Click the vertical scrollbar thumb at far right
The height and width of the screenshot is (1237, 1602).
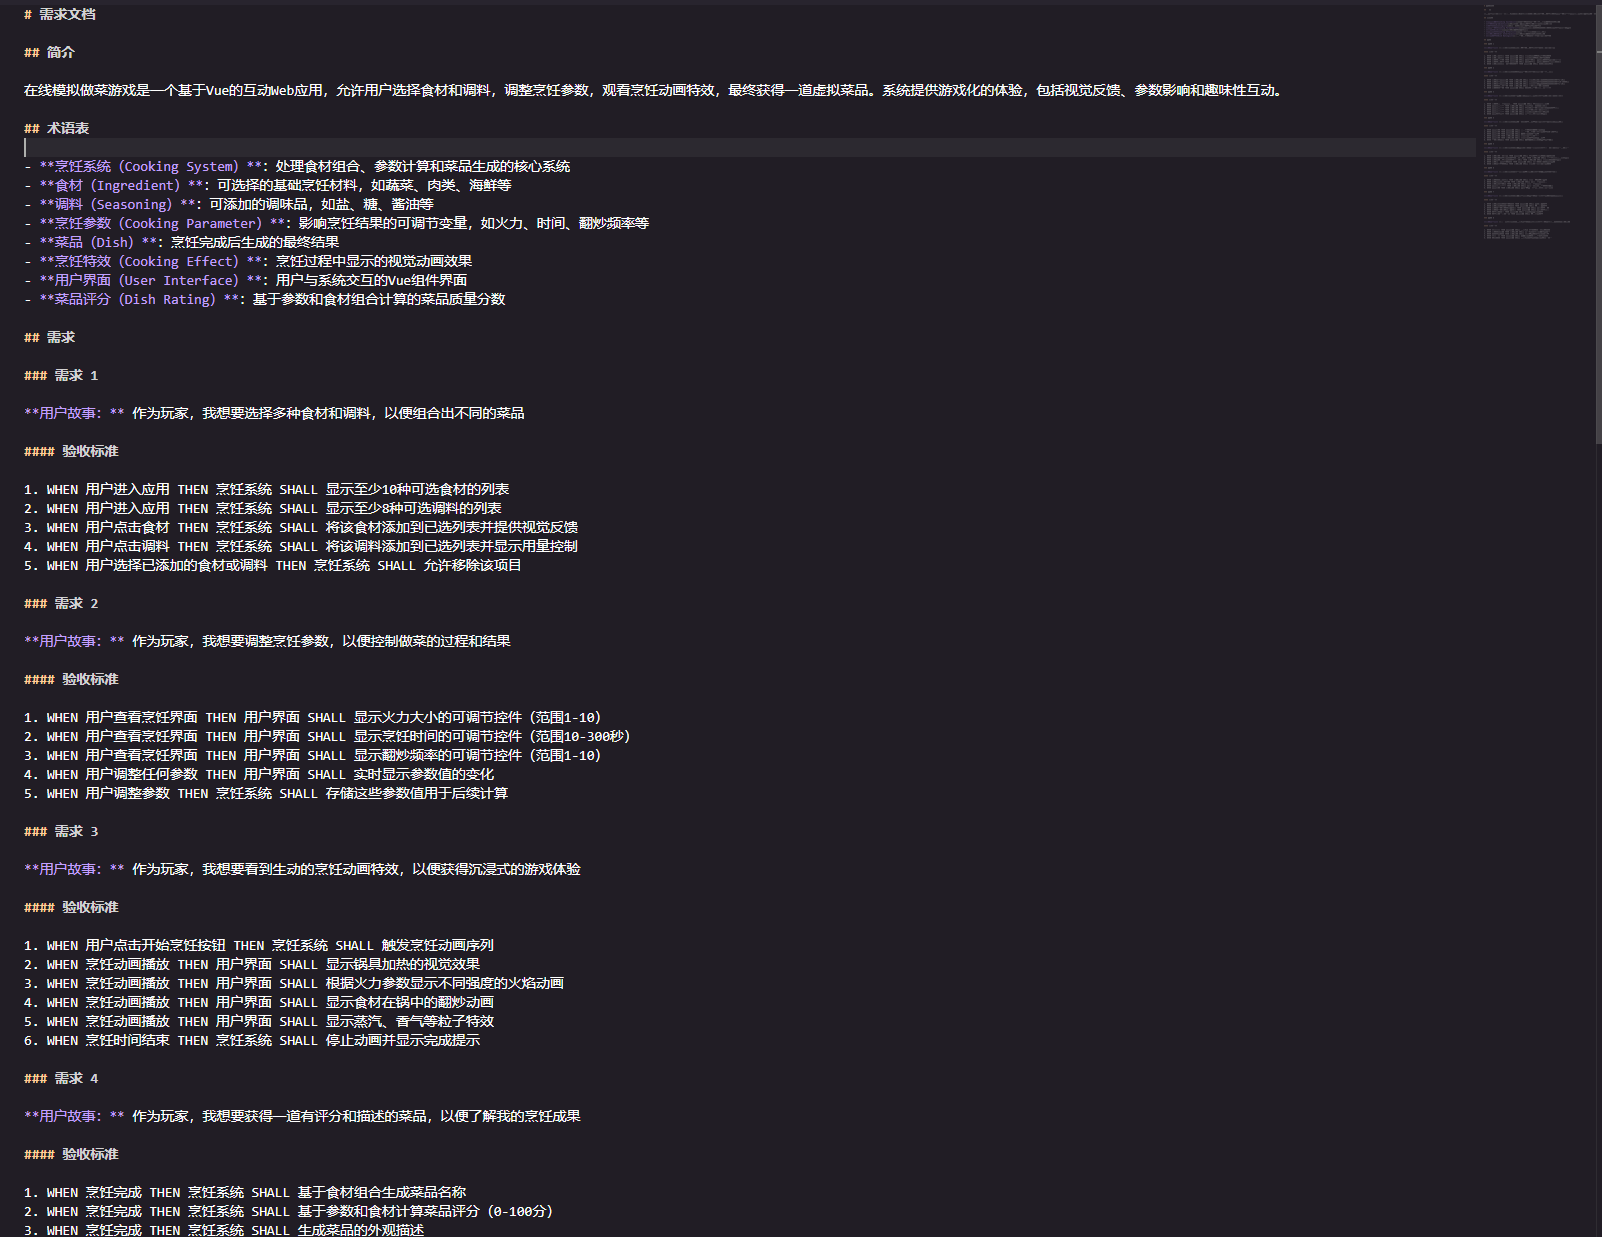tap(1597, 222)
